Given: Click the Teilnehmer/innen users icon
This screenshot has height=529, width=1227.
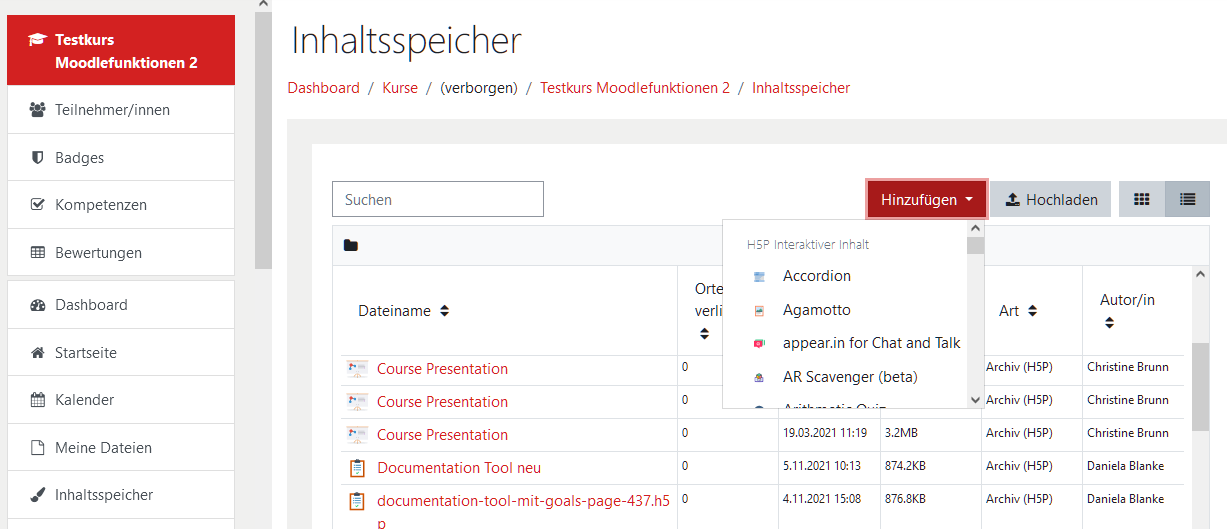Looking at the screenshot, I should (x=38, y=110).
